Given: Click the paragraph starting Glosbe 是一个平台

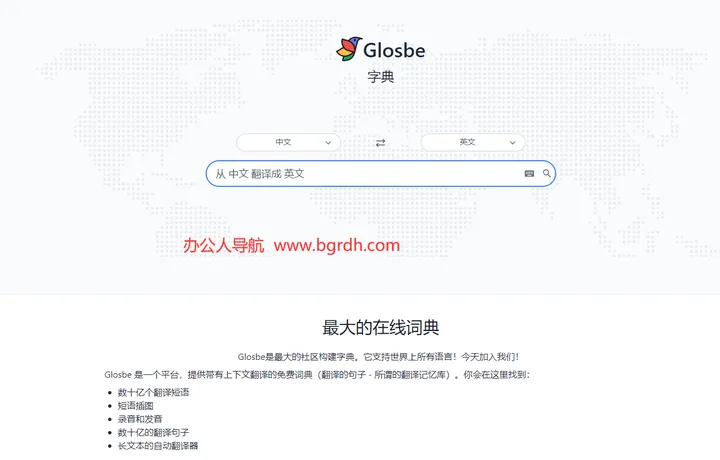Looking at the screenshot, I should click(x=317, y=375).
